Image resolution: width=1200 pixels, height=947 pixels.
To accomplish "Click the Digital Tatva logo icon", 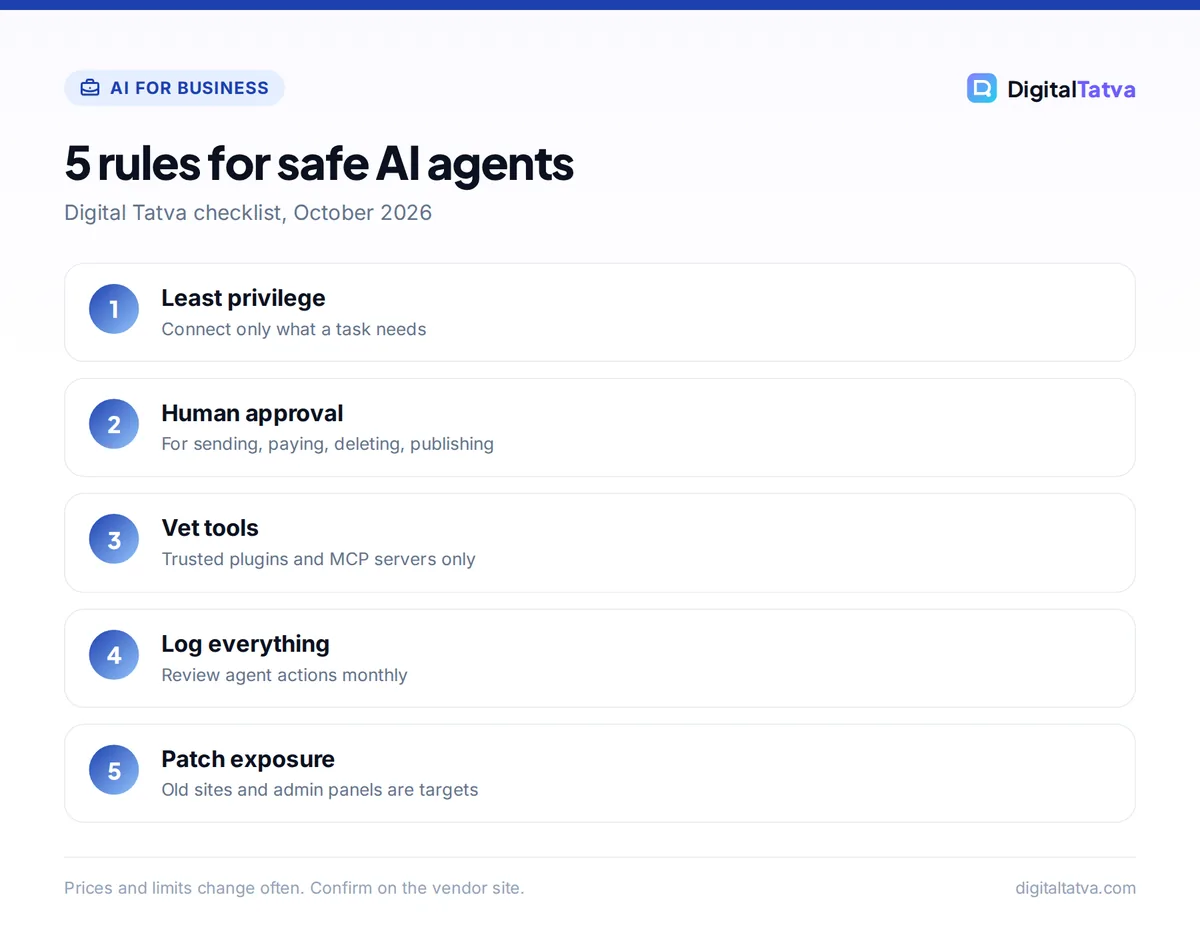I will tap(982, 88).
